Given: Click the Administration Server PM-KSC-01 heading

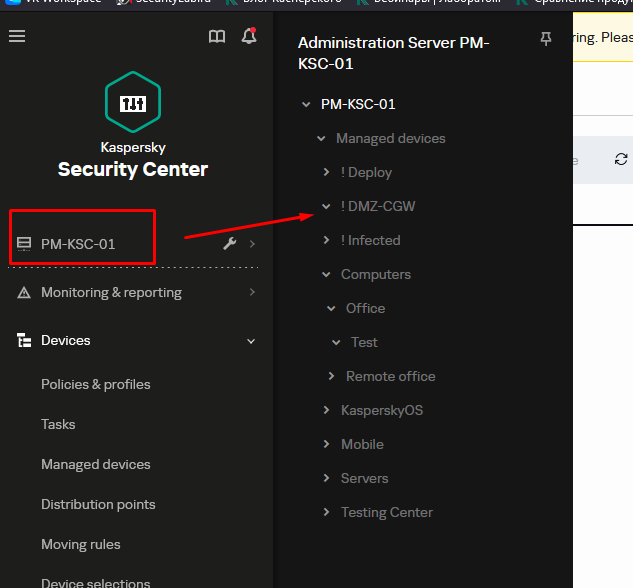Looking at the screenshot, I should coord(394,53).
